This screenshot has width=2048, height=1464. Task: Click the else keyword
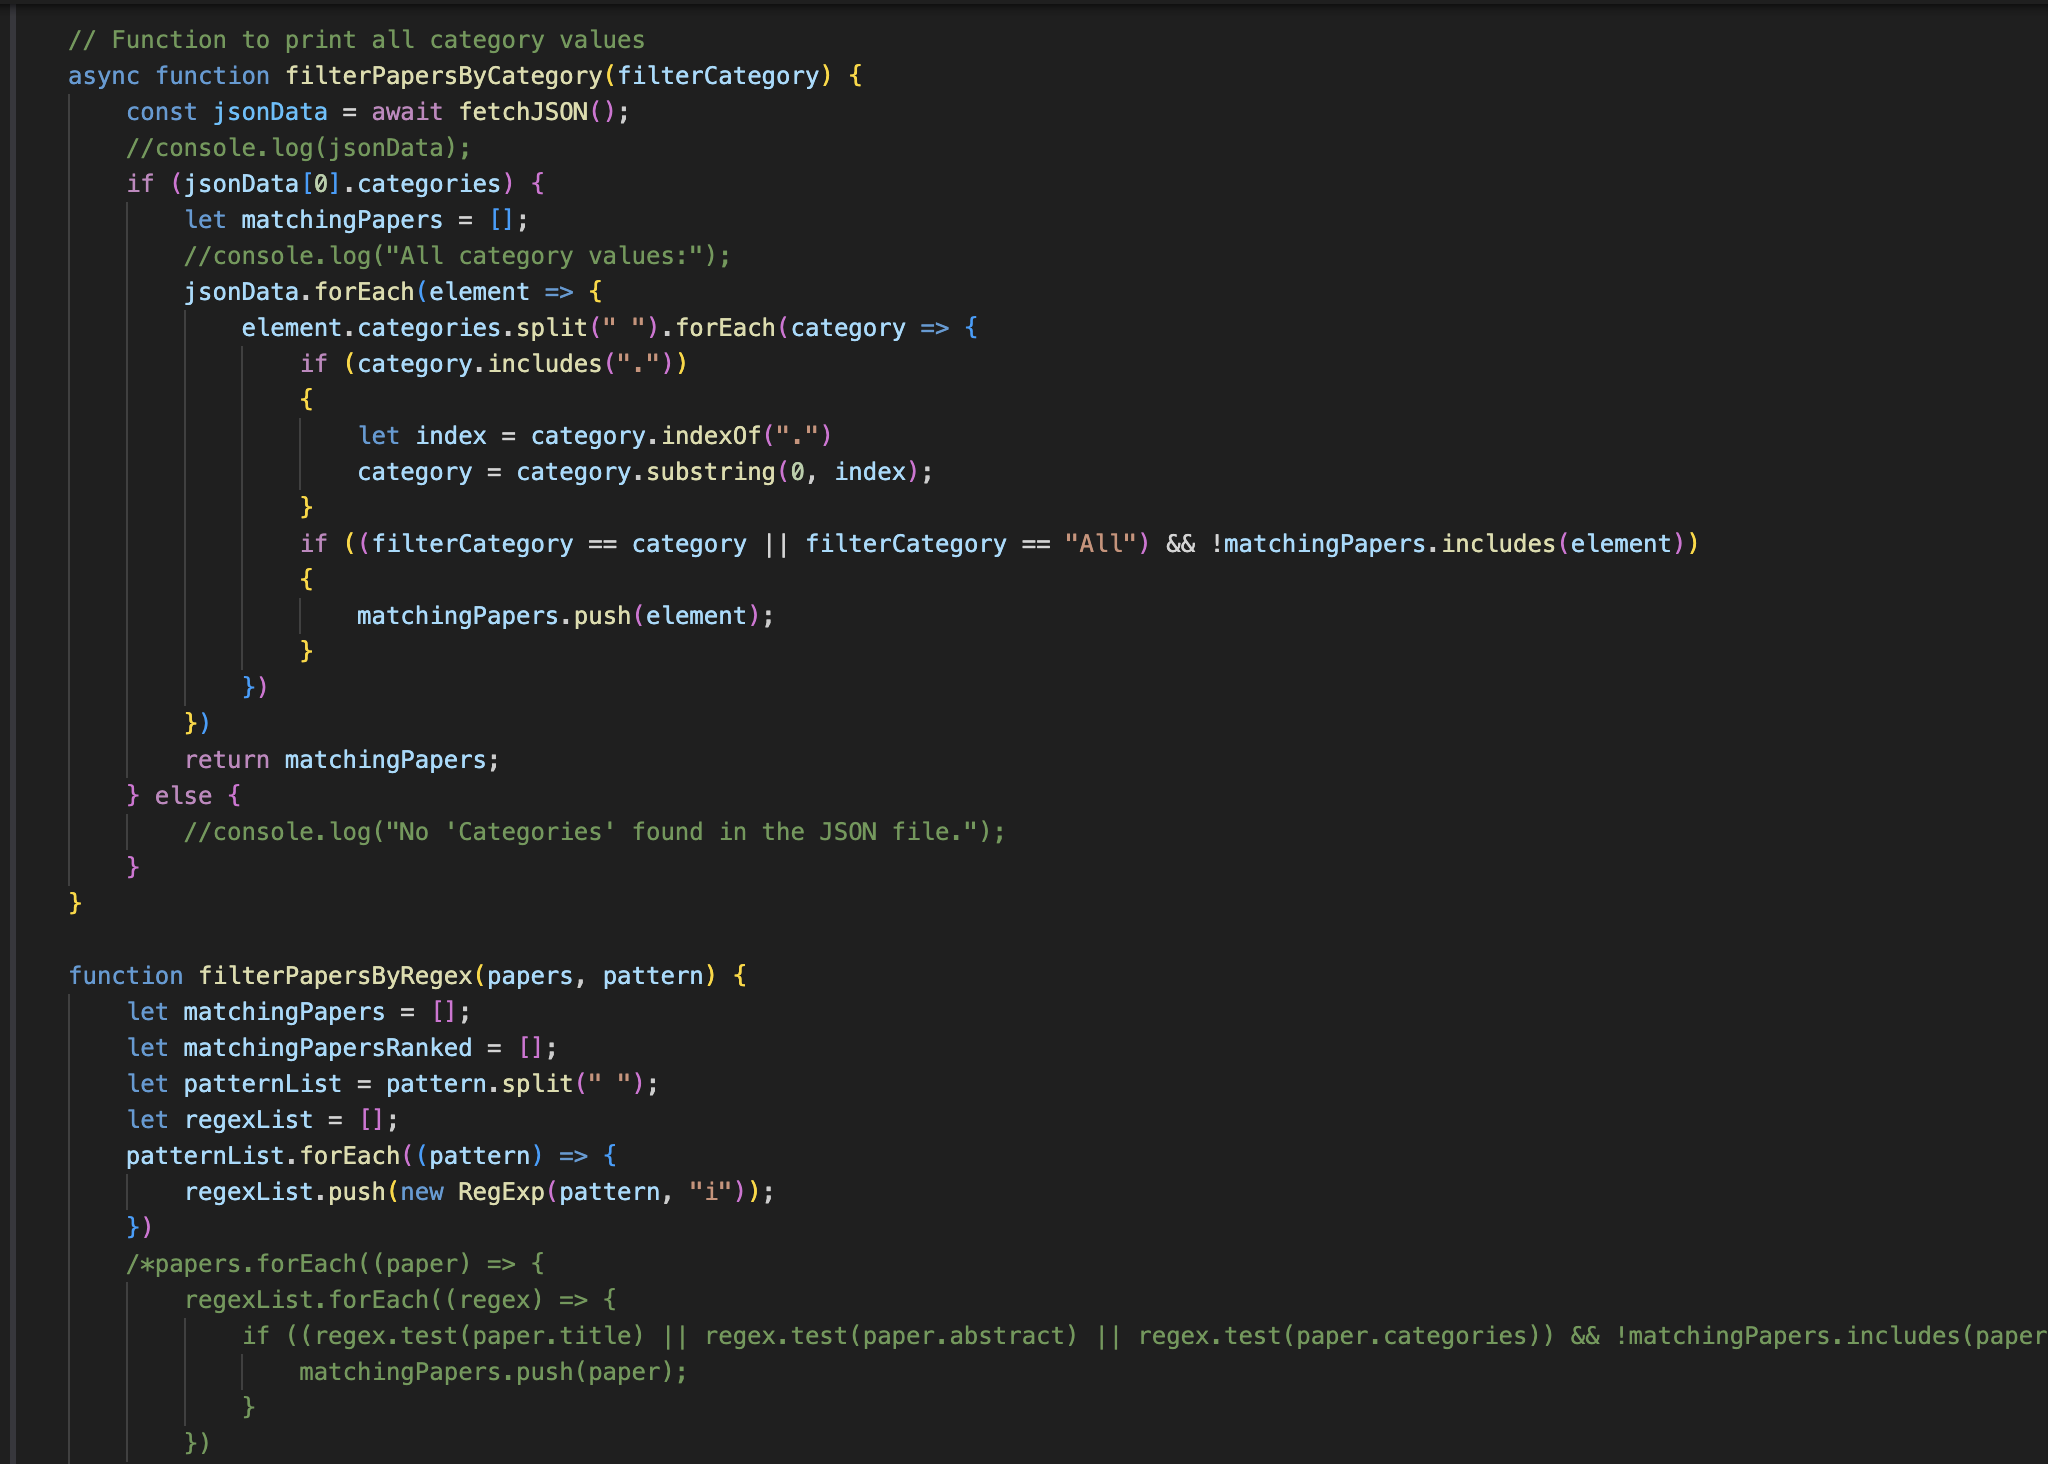(183, 796)
